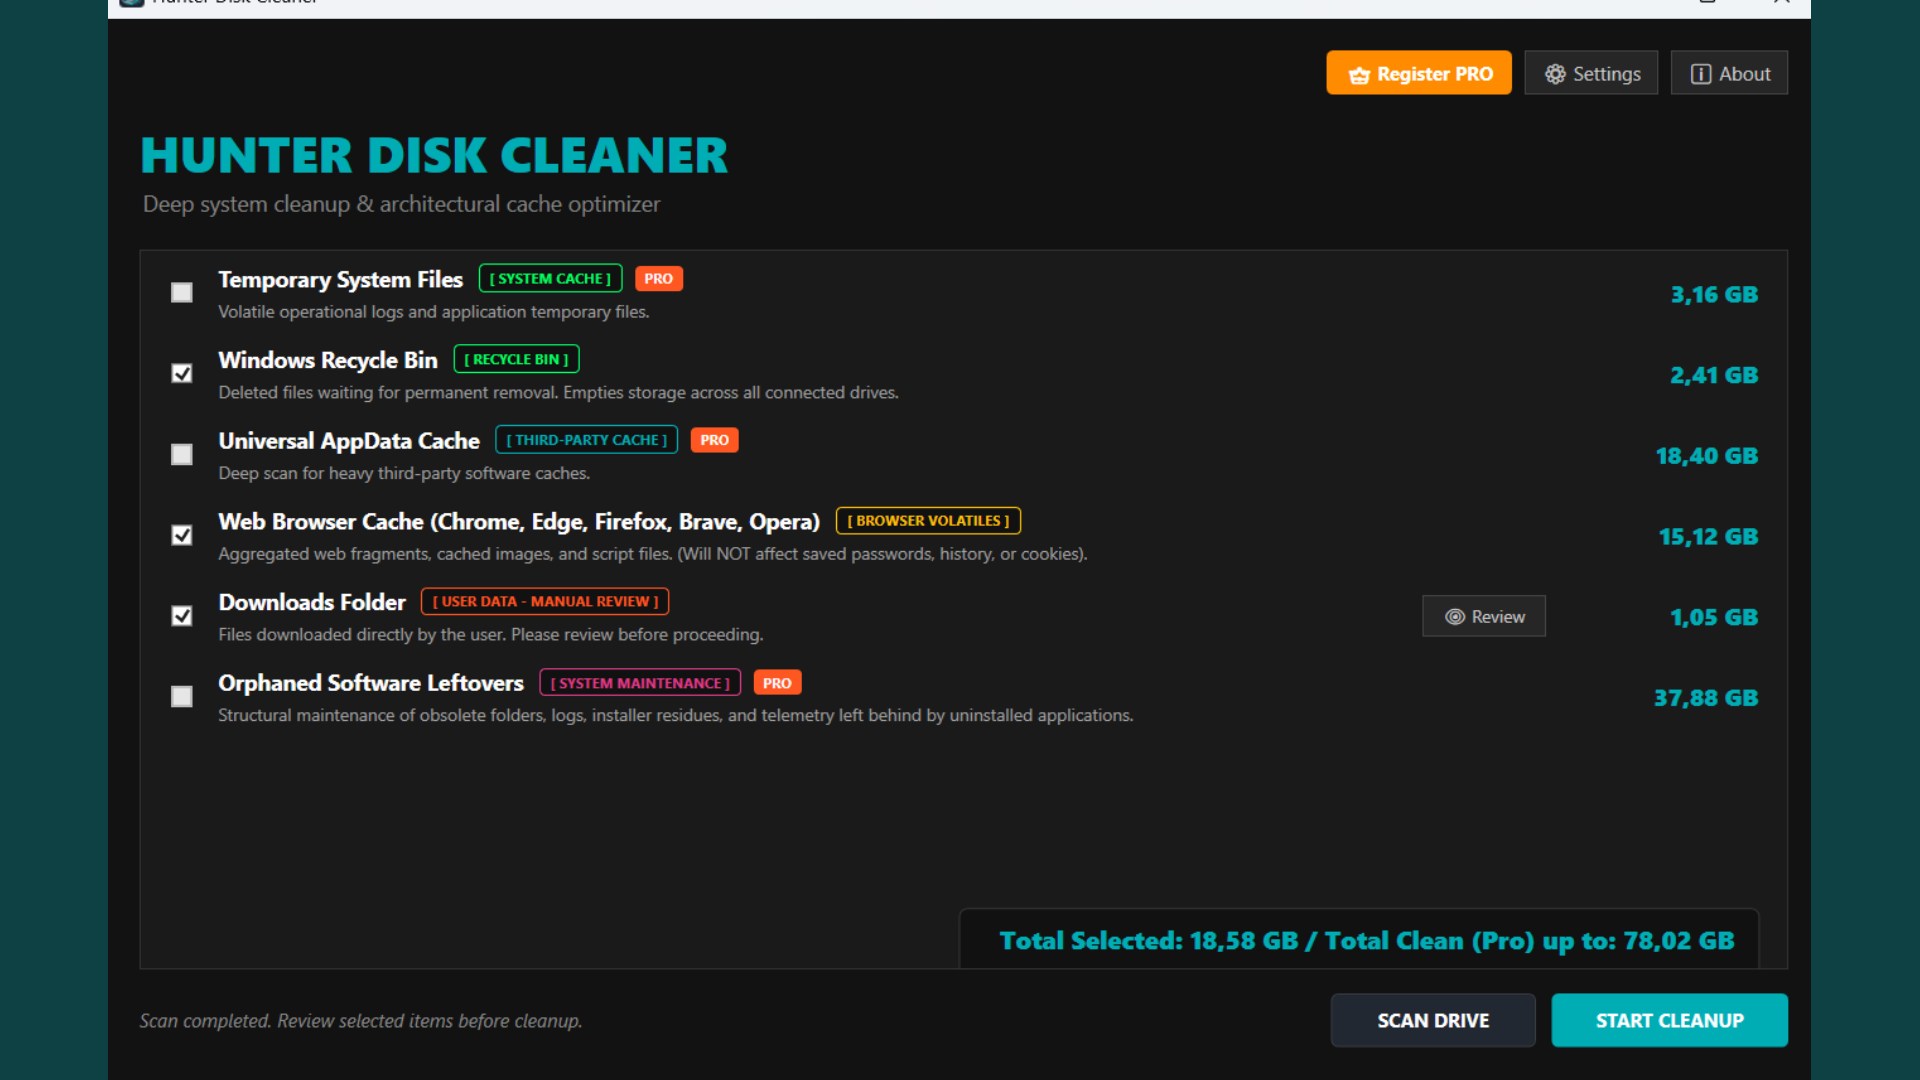Image resolution: width=1920 pixels, height=1080 pixels.
Task: Click the Register PRO button
Action: pyautogui.click(x=1418, y=73)
